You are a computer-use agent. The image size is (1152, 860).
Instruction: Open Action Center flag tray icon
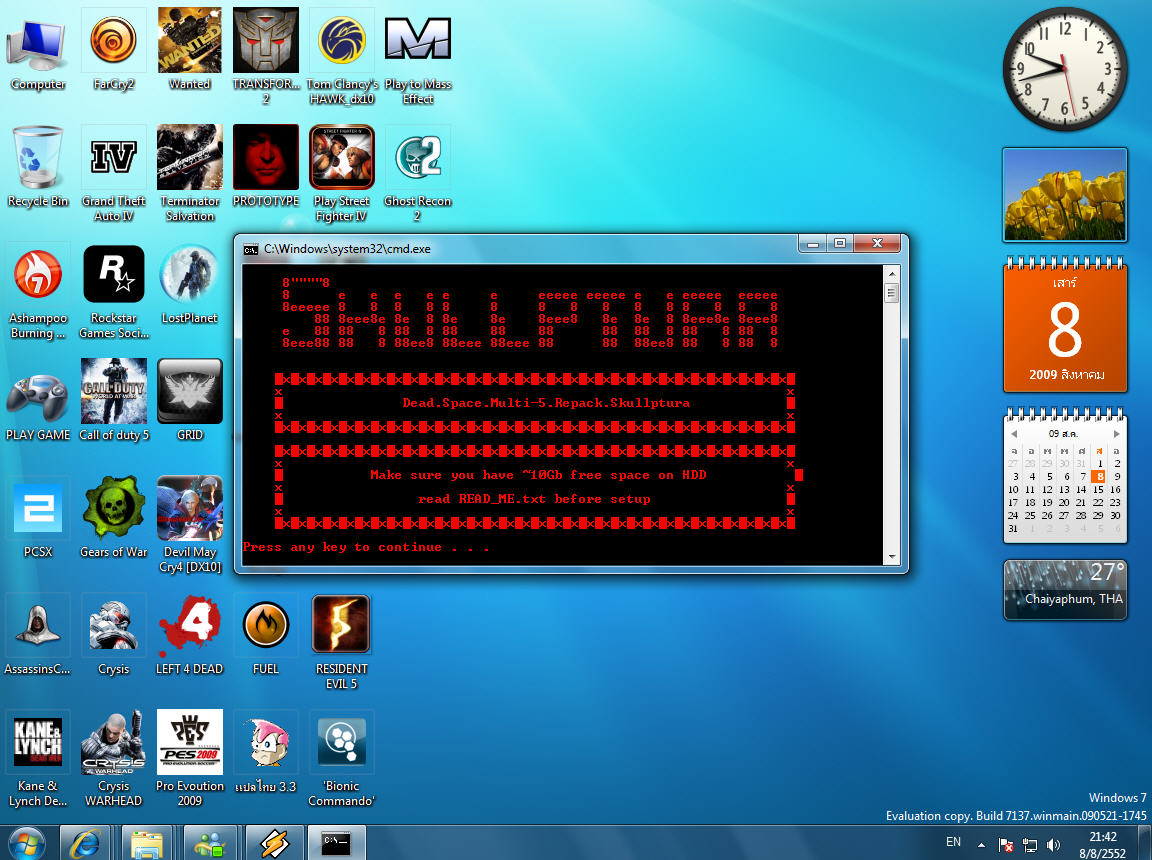pos(1006,845)
